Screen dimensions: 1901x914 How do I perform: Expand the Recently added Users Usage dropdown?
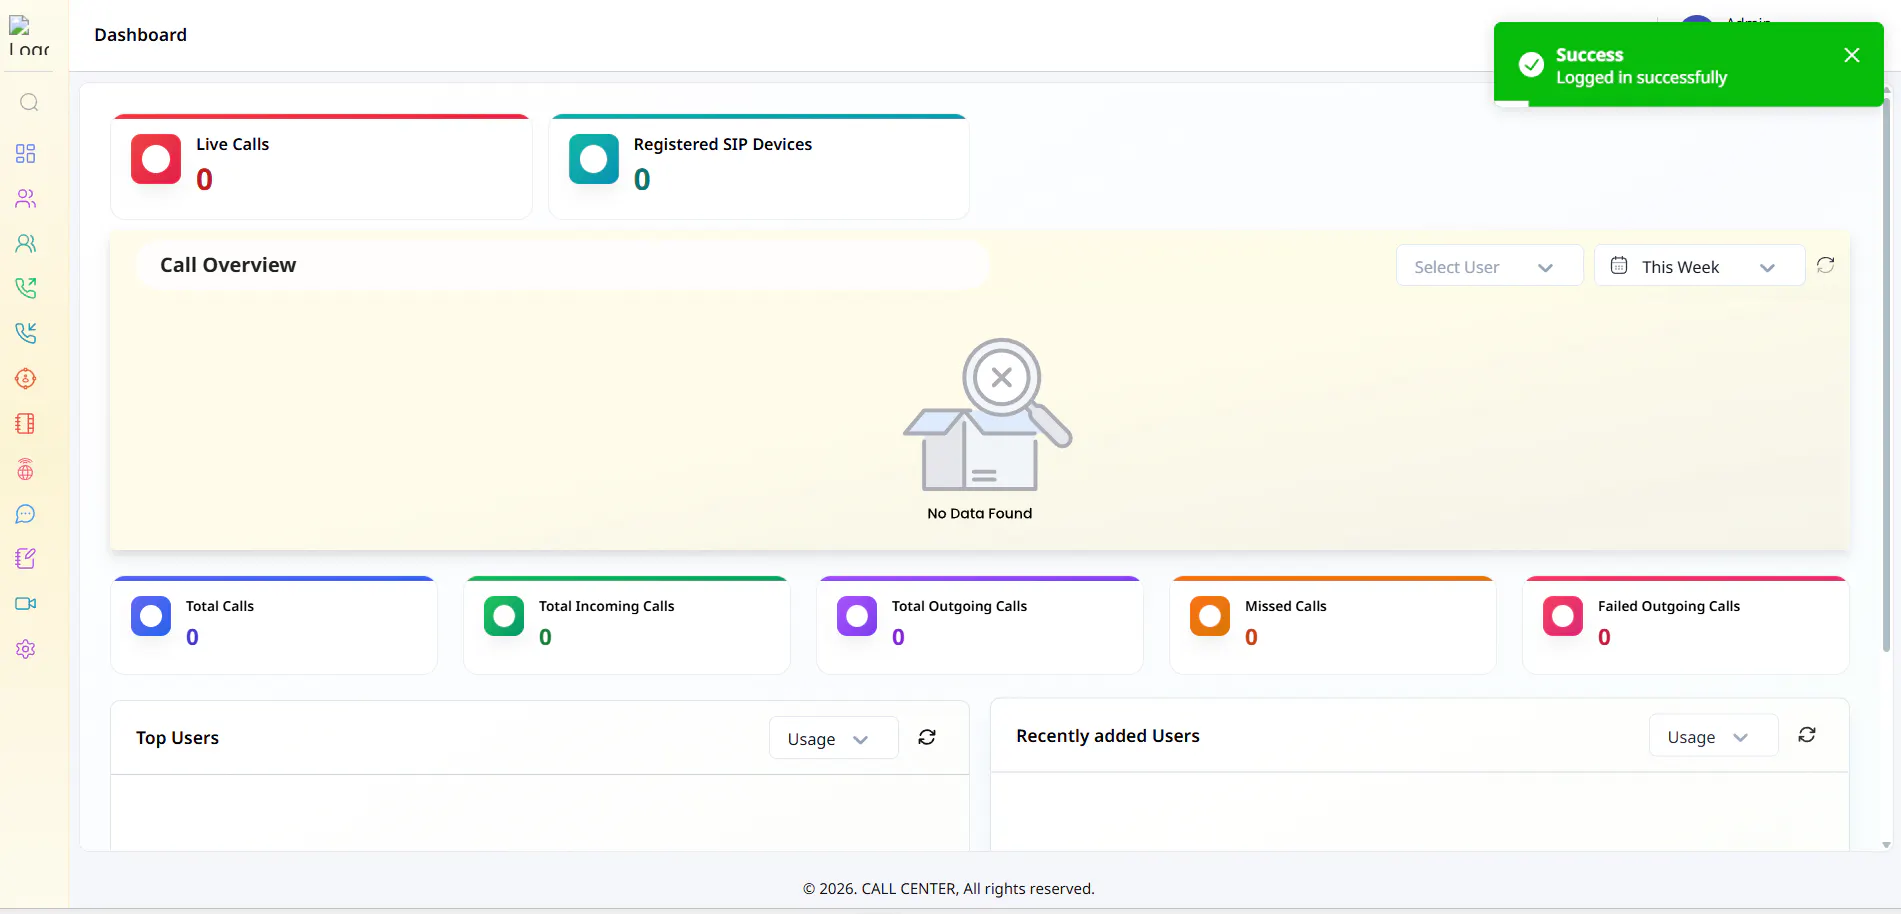coord(1713,737)
